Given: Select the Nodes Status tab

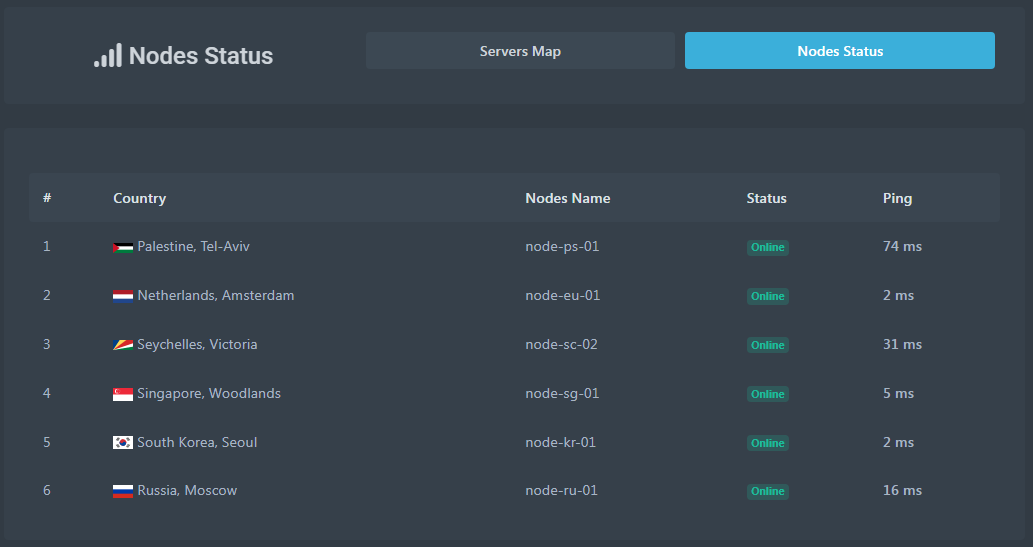Looking at the screenshot, I should tap(840, 51).
